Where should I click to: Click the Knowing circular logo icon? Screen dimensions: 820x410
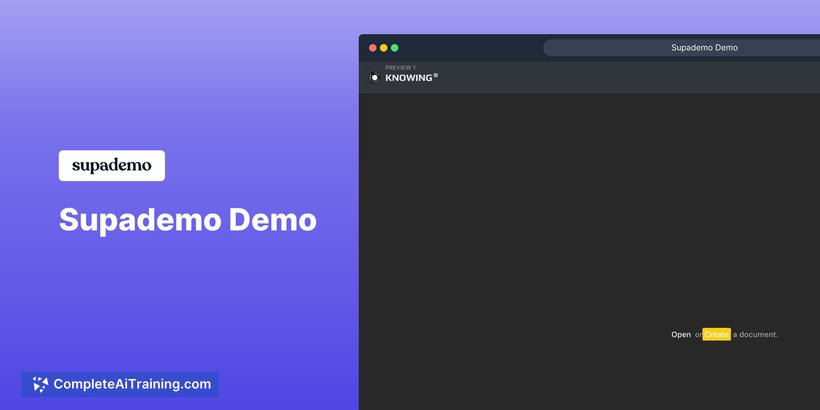tap(374, 78)
